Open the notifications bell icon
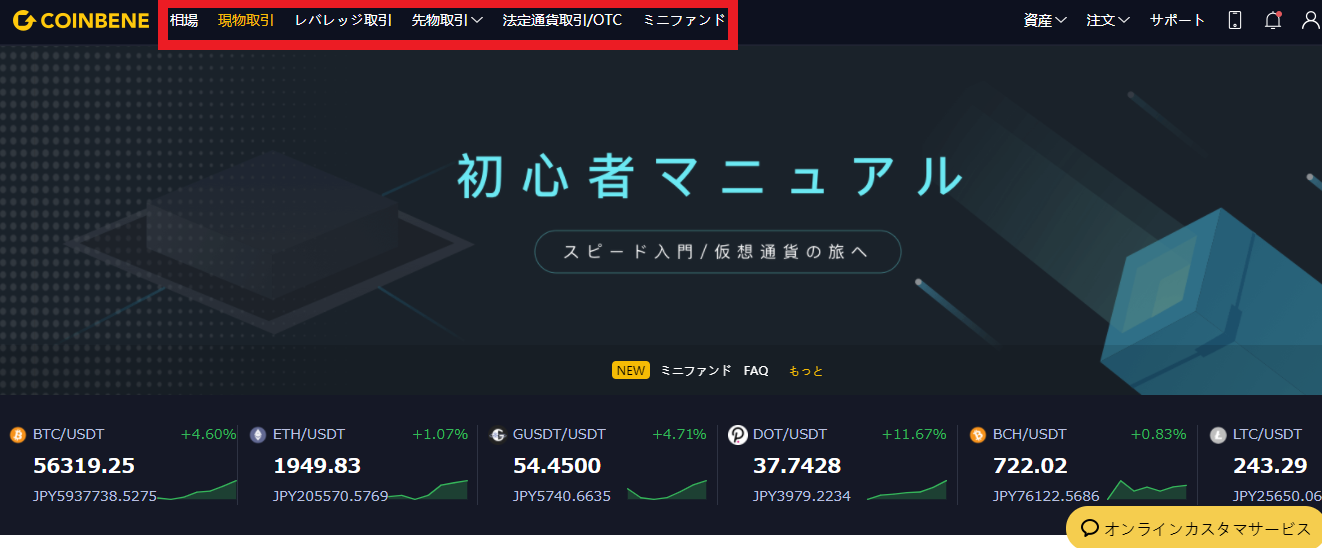Viewport: 1322px width, 548px height. click(x=1272, y=20)
